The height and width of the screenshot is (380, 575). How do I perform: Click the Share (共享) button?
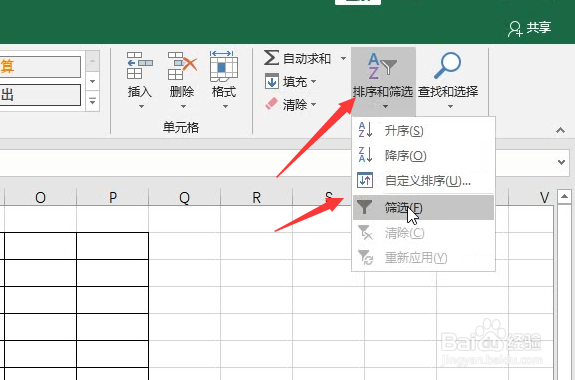(530, 28)
